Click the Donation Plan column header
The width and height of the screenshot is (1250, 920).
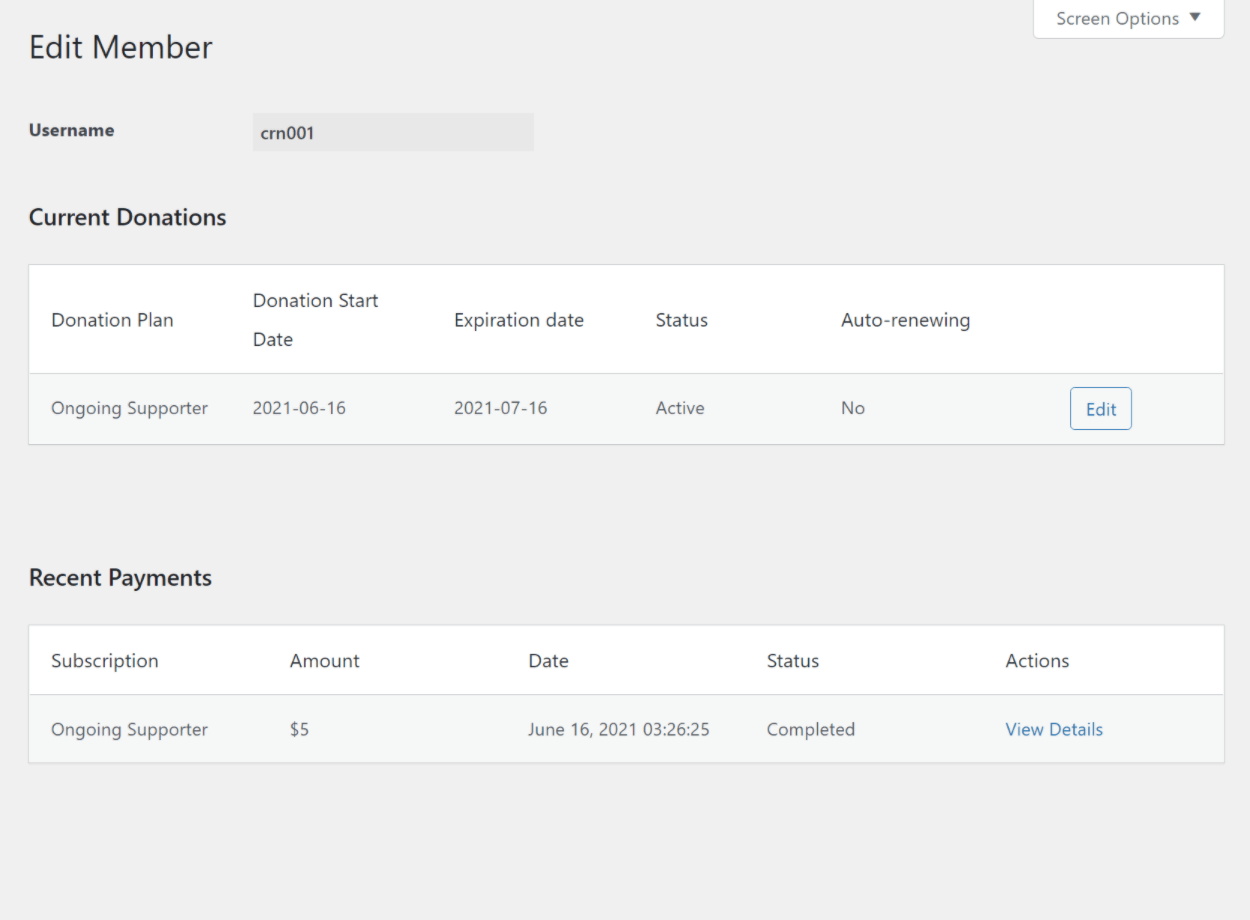pos(112,320)
